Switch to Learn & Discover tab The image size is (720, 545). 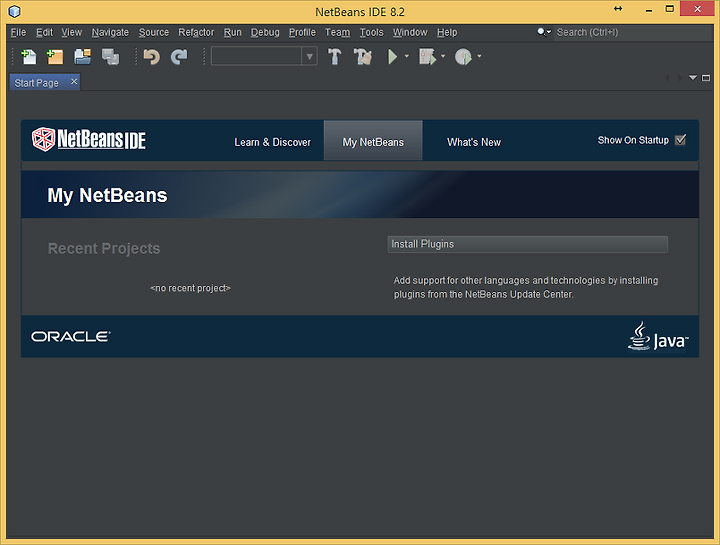tap(272, 142)
